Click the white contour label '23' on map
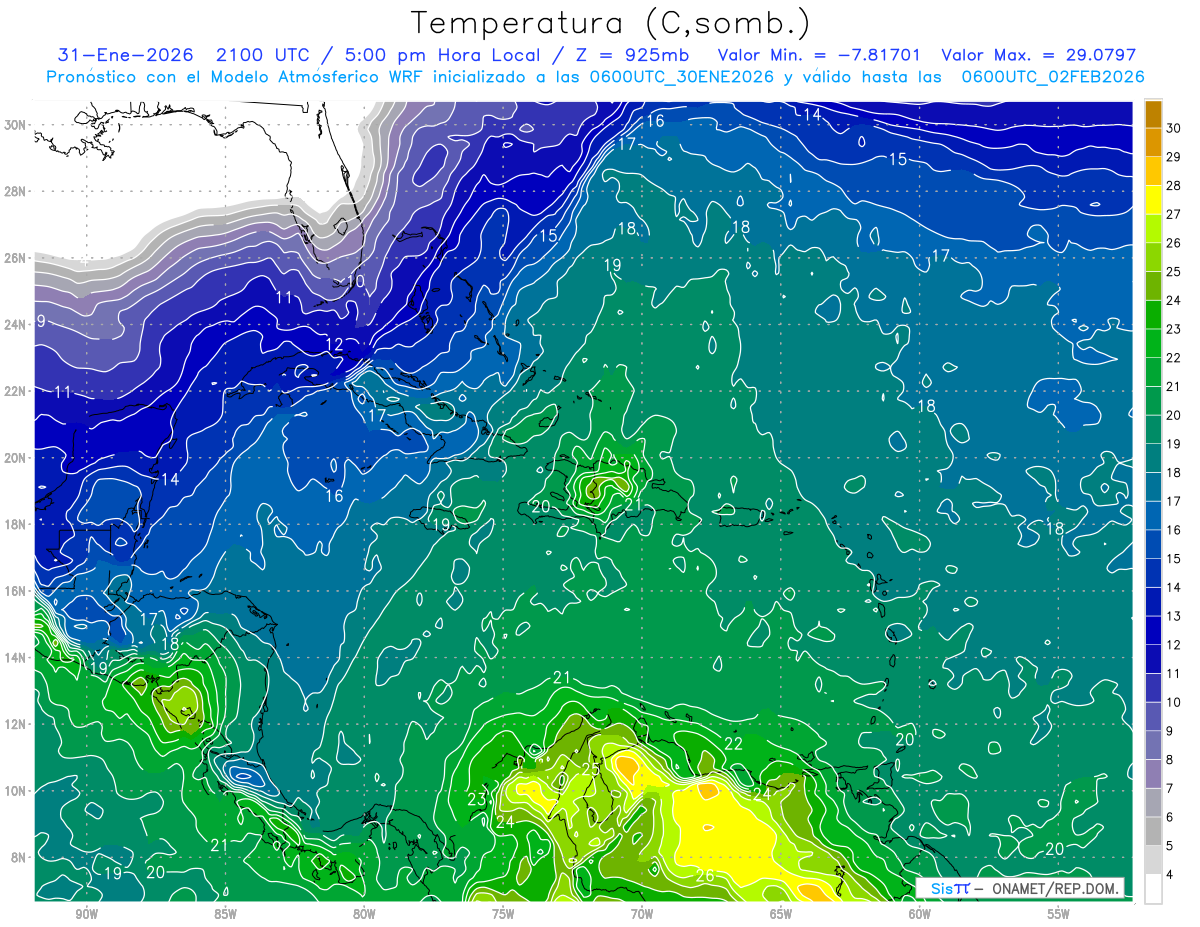Image resolution: width=1200 pixels, height=927 pixels. (476, 800)
